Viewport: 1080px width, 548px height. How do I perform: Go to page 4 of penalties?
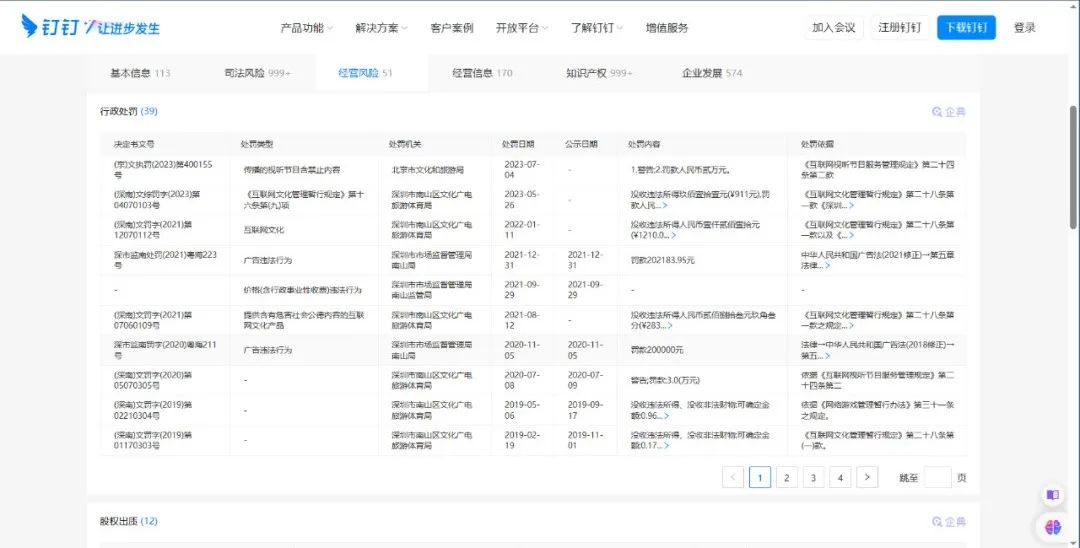tap(840, 477)
